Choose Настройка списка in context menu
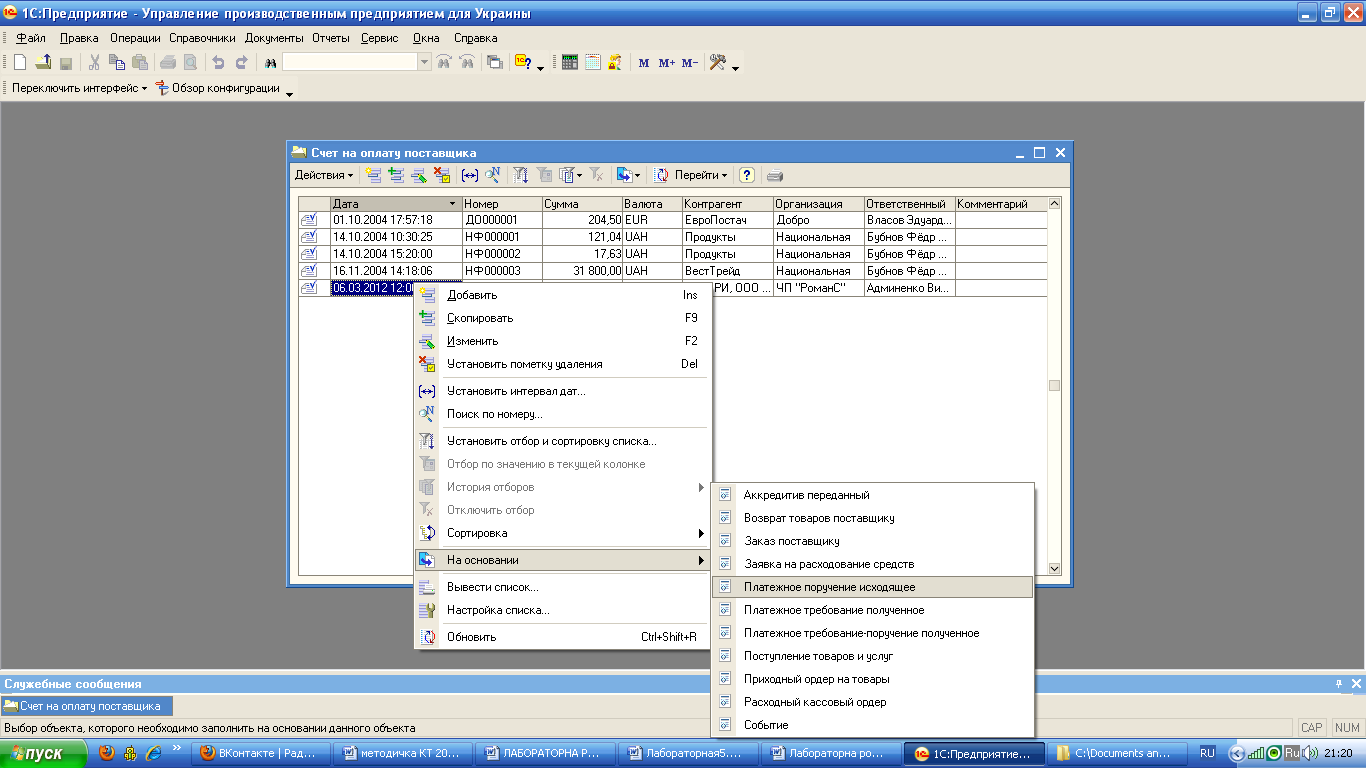 [562, 610]
